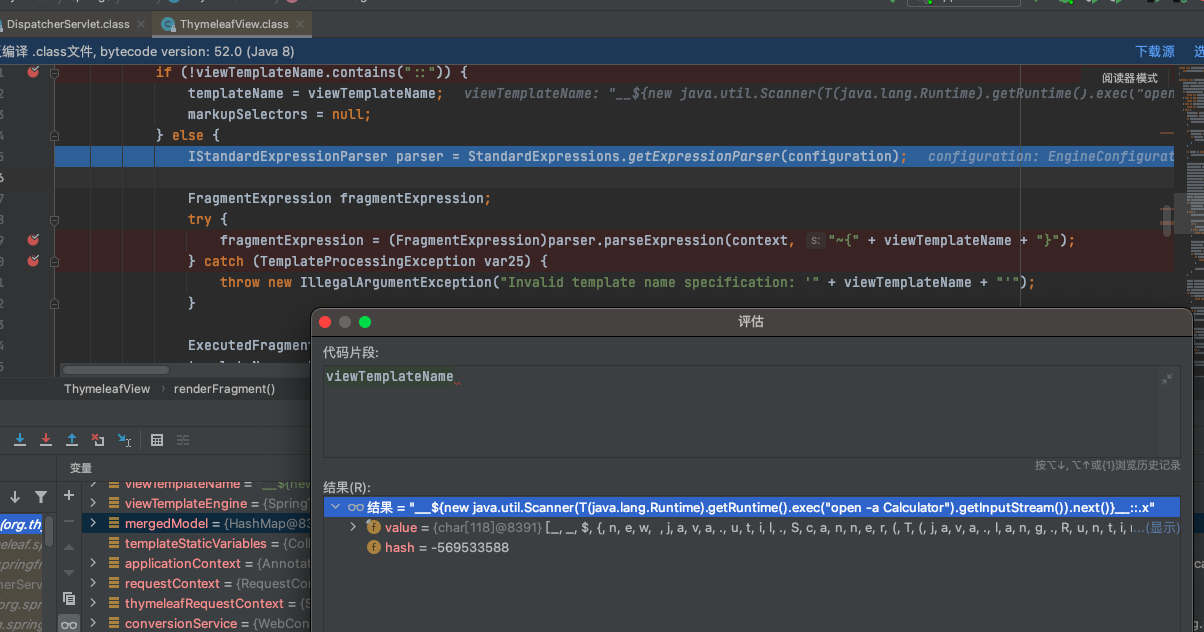
Task: Click the 结果(R): label
Action: pos(347,487)
